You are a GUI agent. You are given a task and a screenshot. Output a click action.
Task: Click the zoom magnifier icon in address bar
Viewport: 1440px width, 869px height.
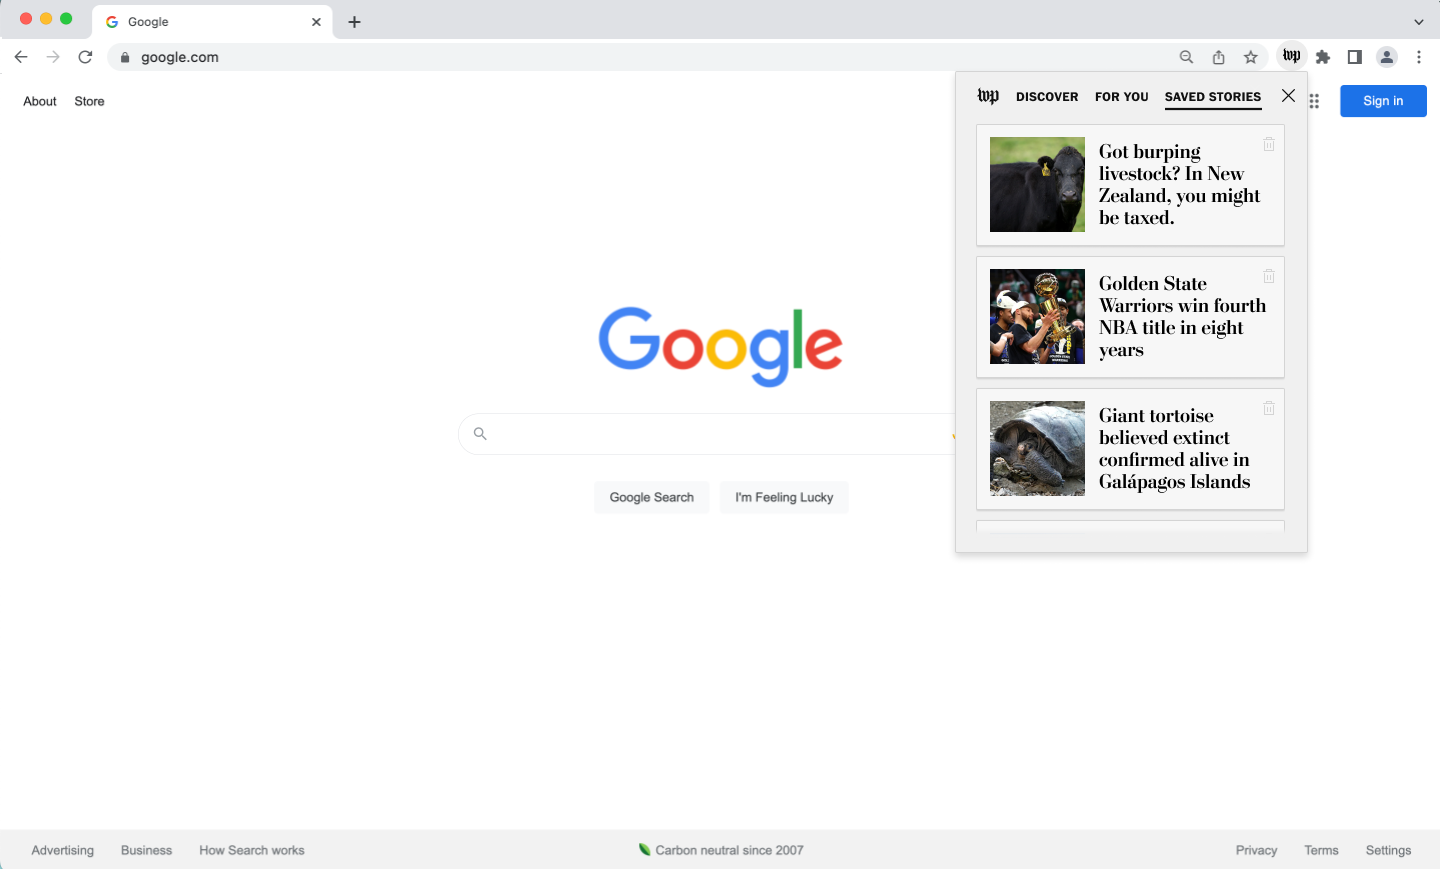(x=1187, y=57)
